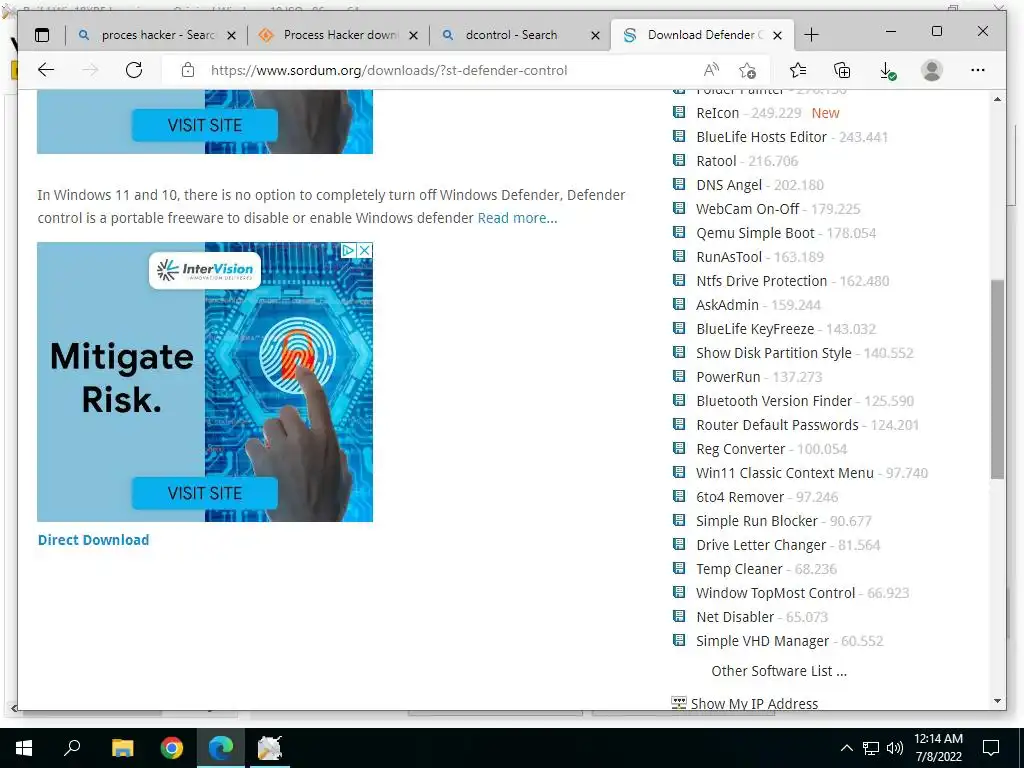
Task: Open Bluetooth Version Finder link
Action: [774, 401]
